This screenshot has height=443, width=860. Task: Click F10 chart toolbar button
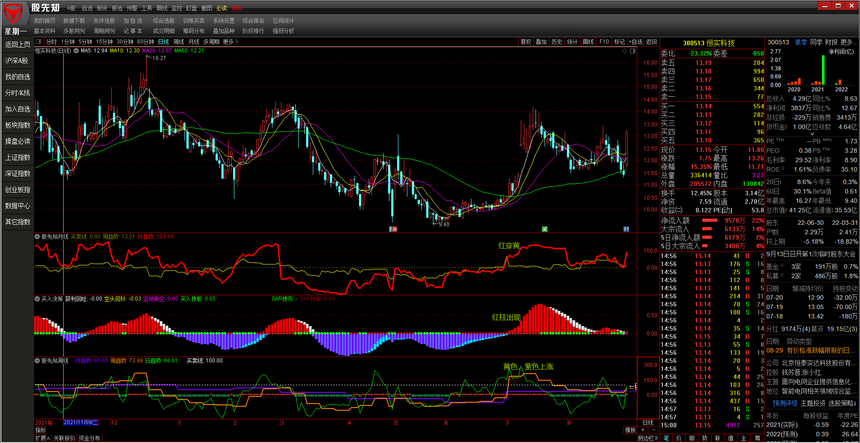604,42
